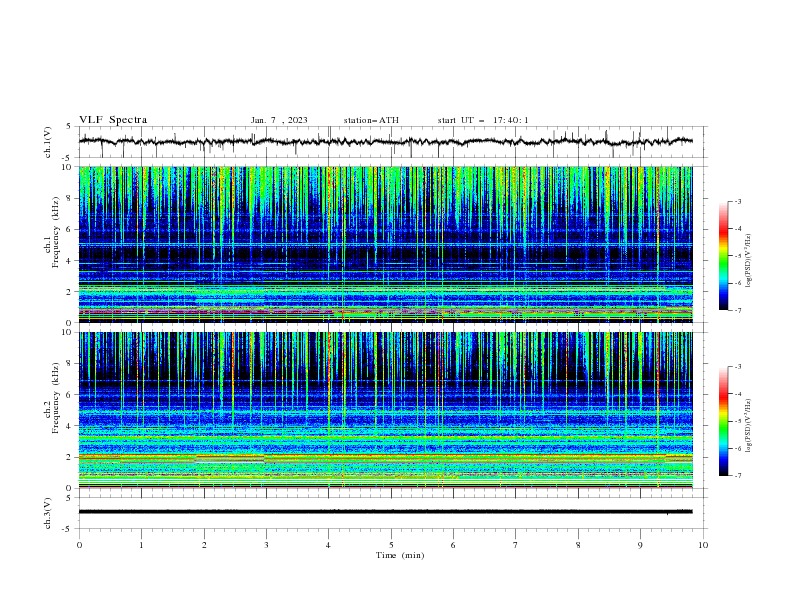Viewport: 792px width, 612px height.
Task: Click inside the ch.2 spectrogram panel
Action: 386,410
